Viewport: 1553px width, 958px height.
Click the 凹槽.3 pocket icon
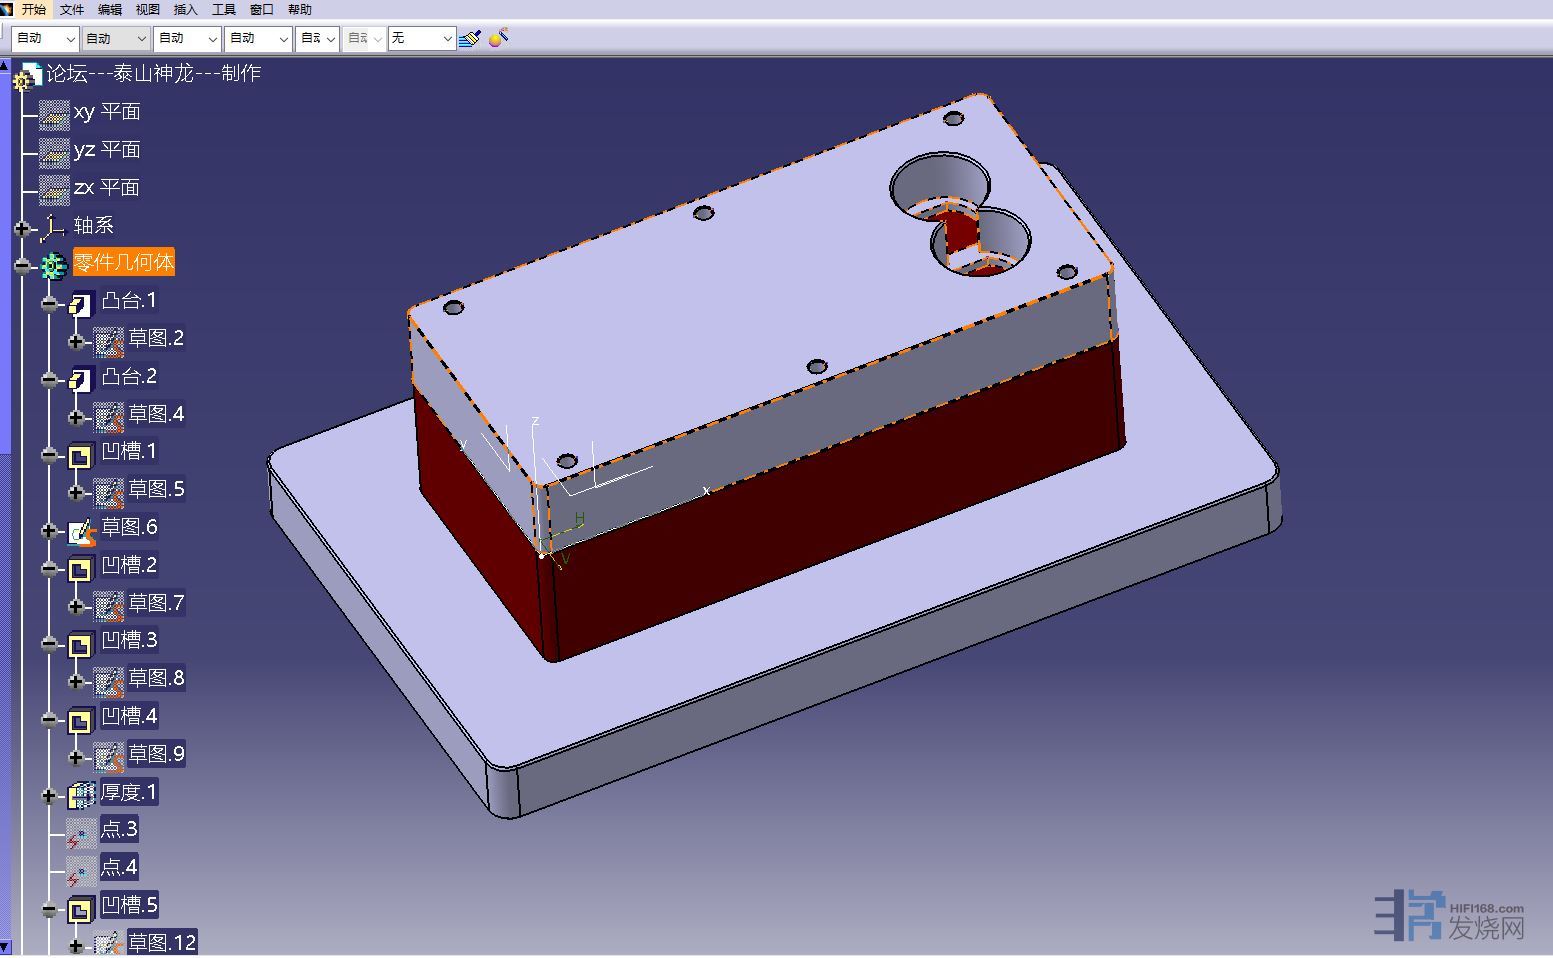coord(80,643)
